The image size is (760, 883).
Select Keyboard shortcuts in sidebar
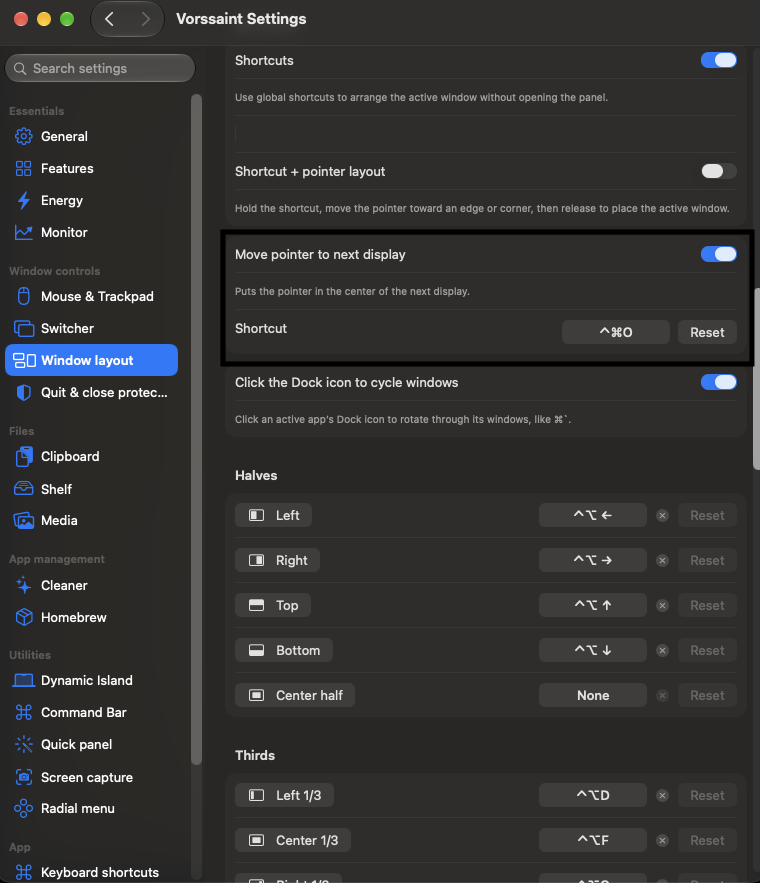pos(91,872)
